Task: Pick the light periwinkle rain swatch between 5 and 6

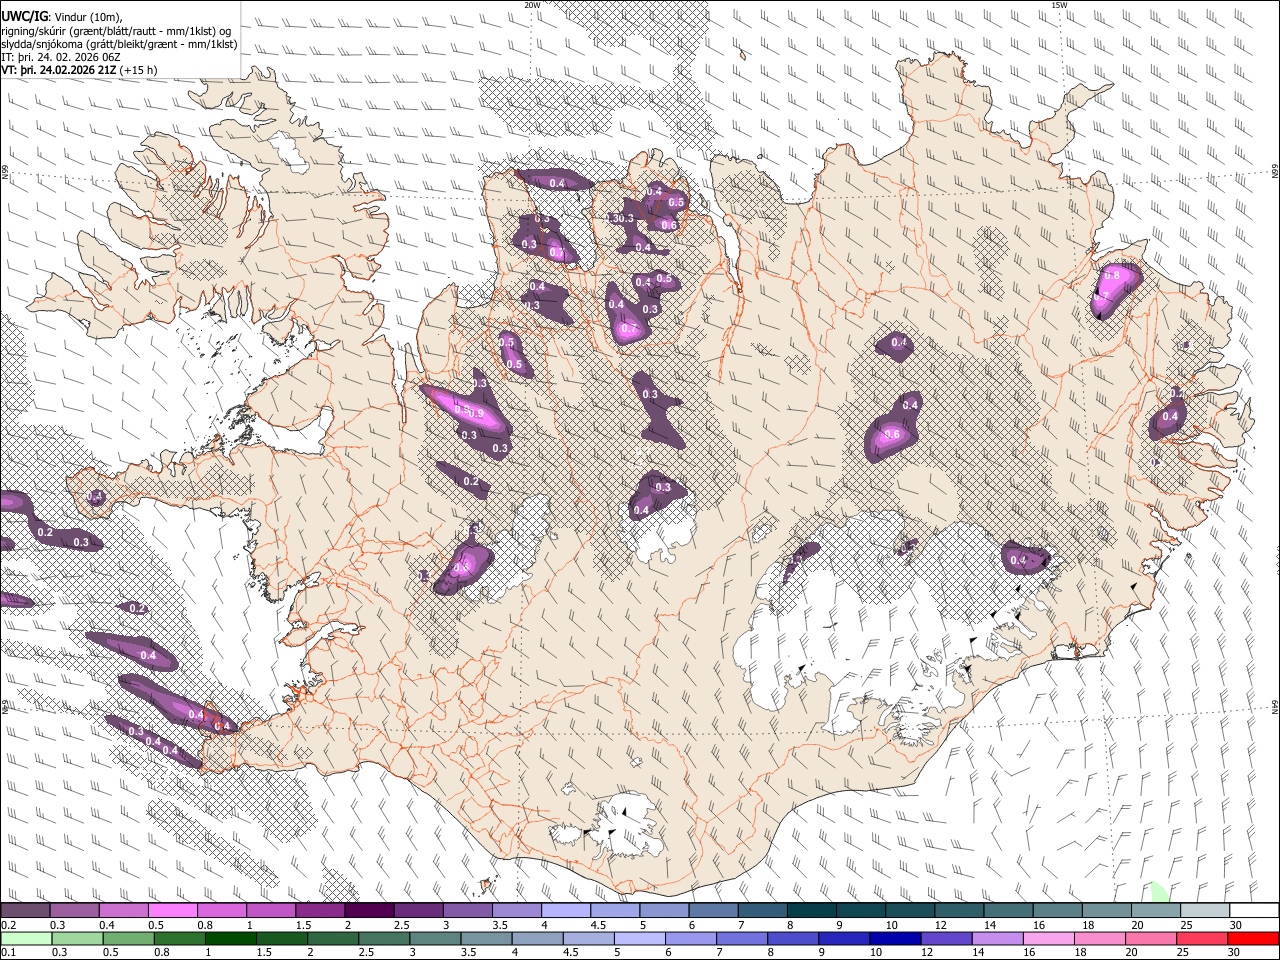Action: point(639,938)
